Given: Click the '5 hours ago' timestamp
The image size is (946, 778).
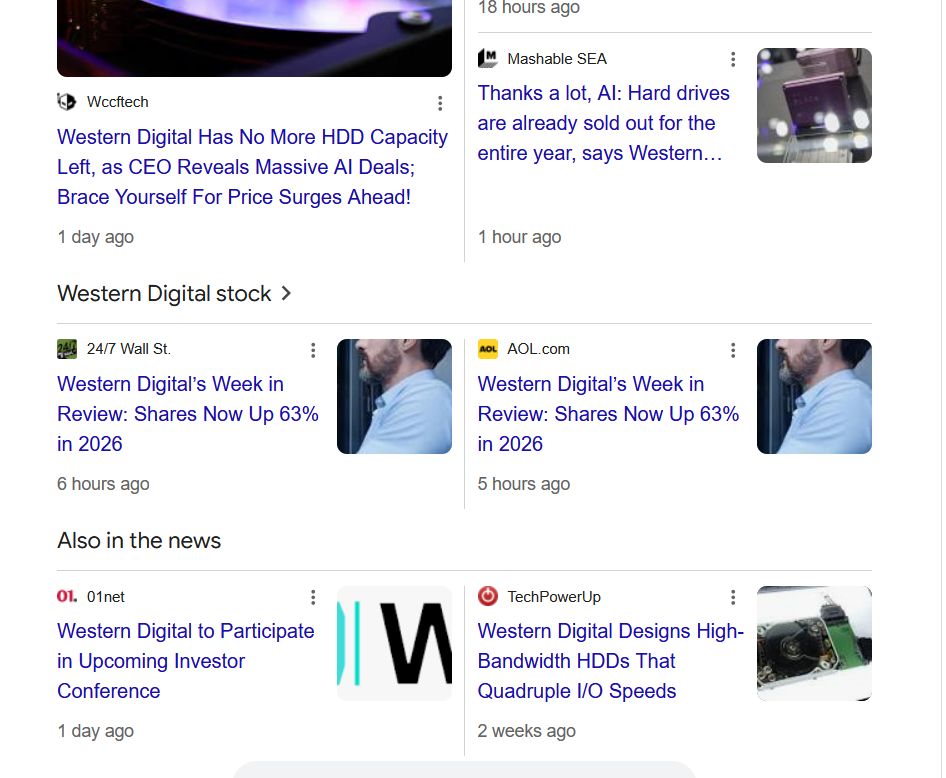Looking at the screenshot, I should (524, 484).
